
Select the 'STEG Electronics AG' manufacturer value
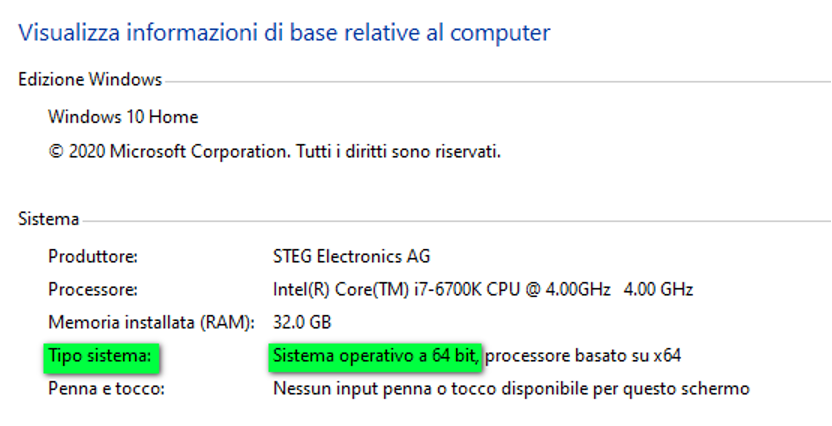[352, 256]
